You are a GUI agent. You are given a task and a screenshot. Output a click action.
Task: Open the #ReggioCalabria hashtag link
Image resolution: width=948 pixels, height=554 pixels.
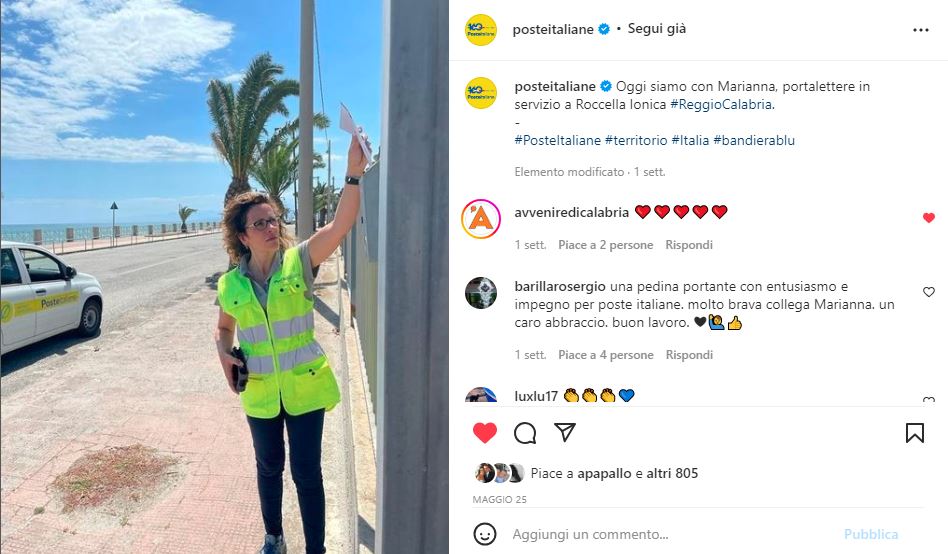pos(722,104)
